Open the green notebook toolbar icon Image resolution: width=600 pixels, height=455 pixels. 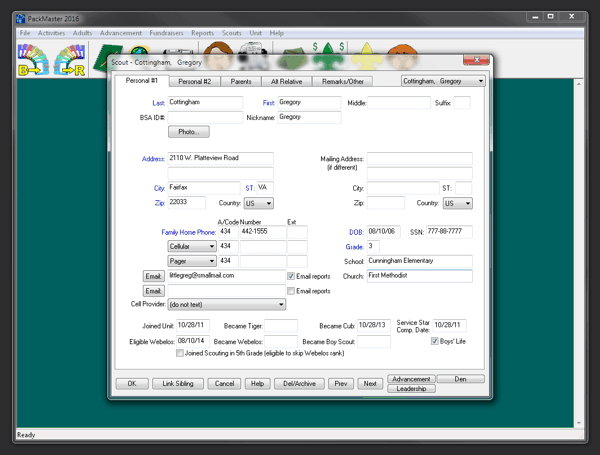tap(108, 57)
